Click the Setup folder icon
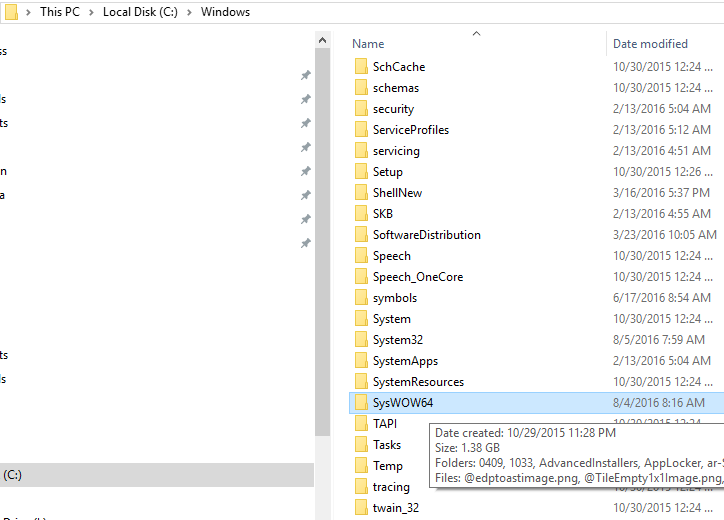Viewport: 724px width, 520px height. (x=362, y=171)
